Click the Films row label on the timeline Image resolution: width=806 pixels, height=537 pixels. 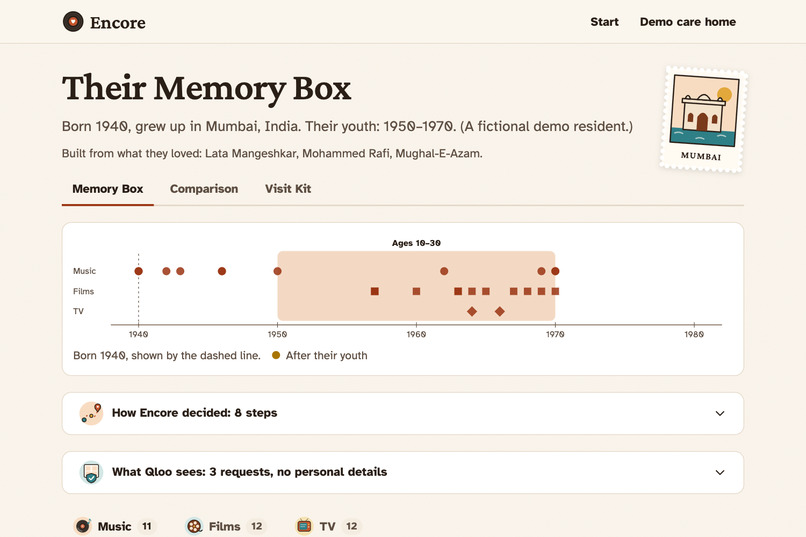click(x=83, y=291)
